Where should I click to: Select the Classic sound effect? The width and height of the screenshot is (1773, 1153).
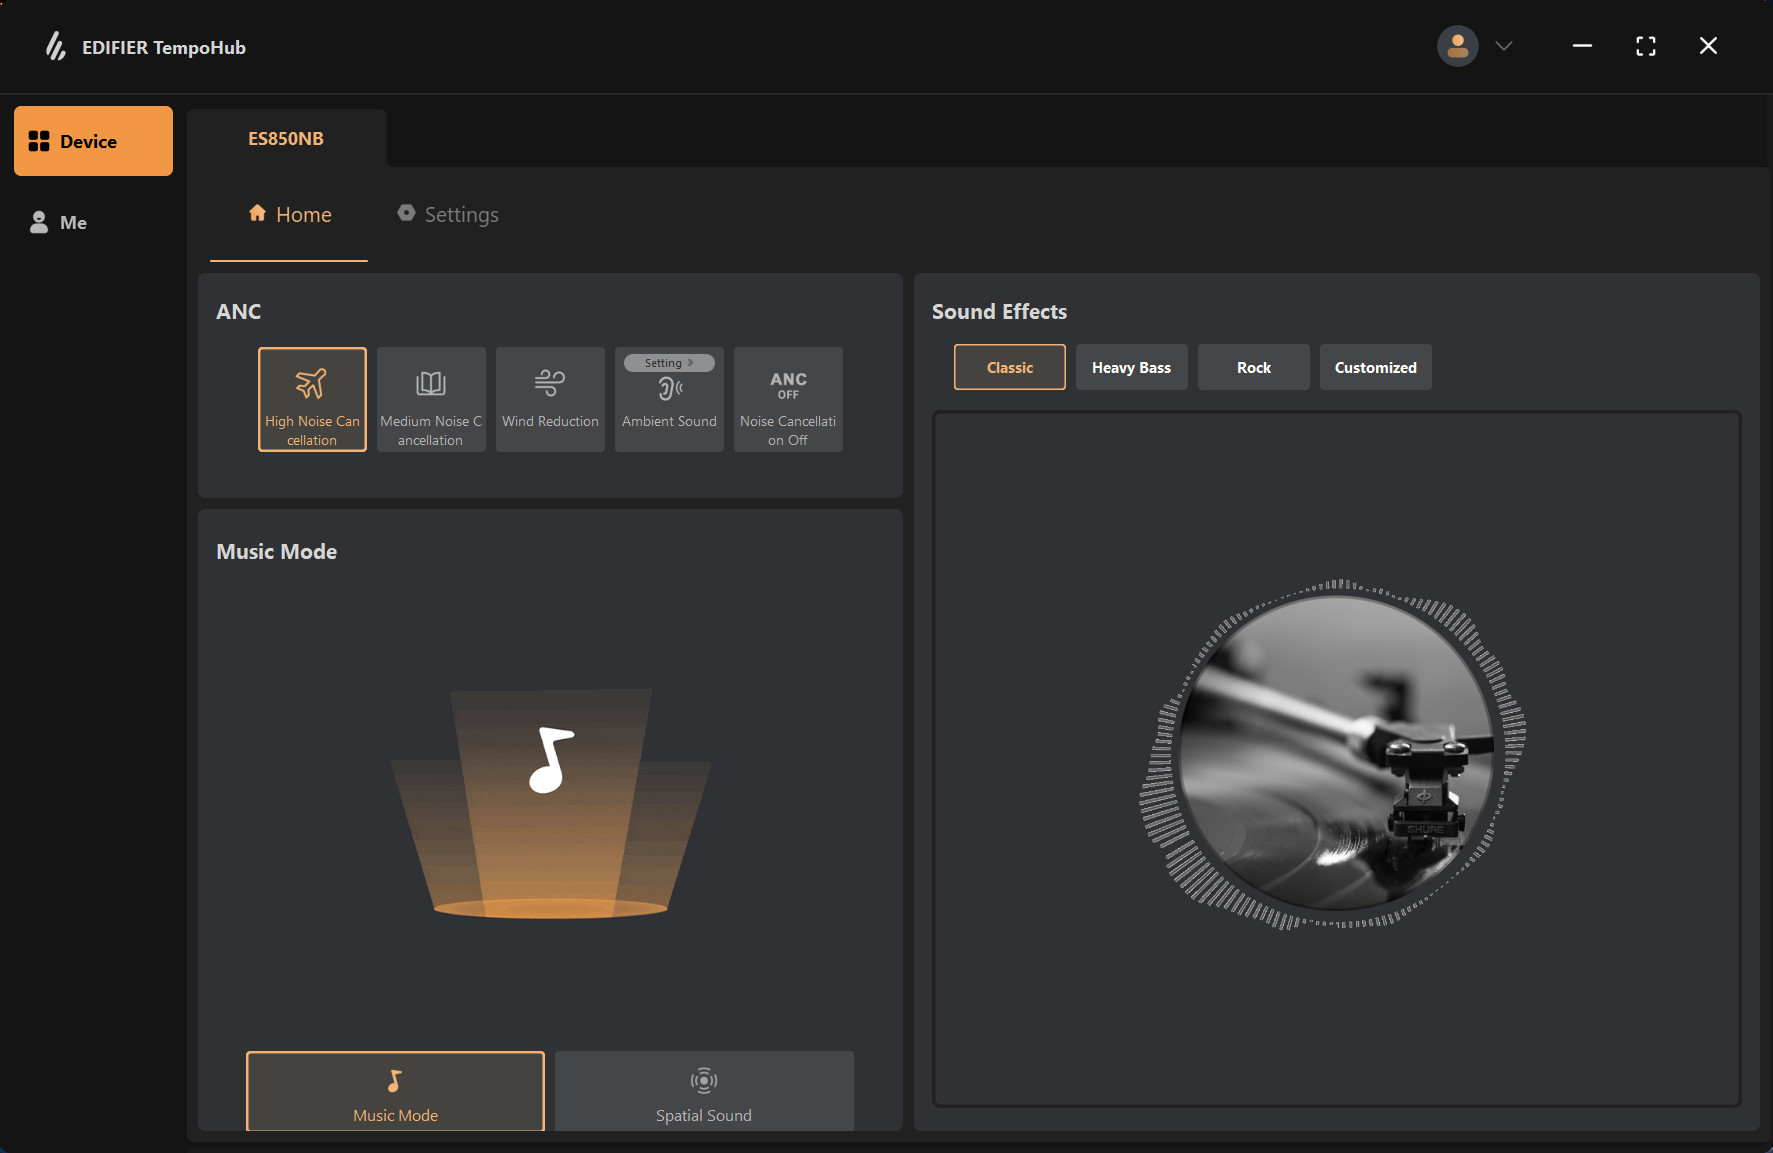1010,367
